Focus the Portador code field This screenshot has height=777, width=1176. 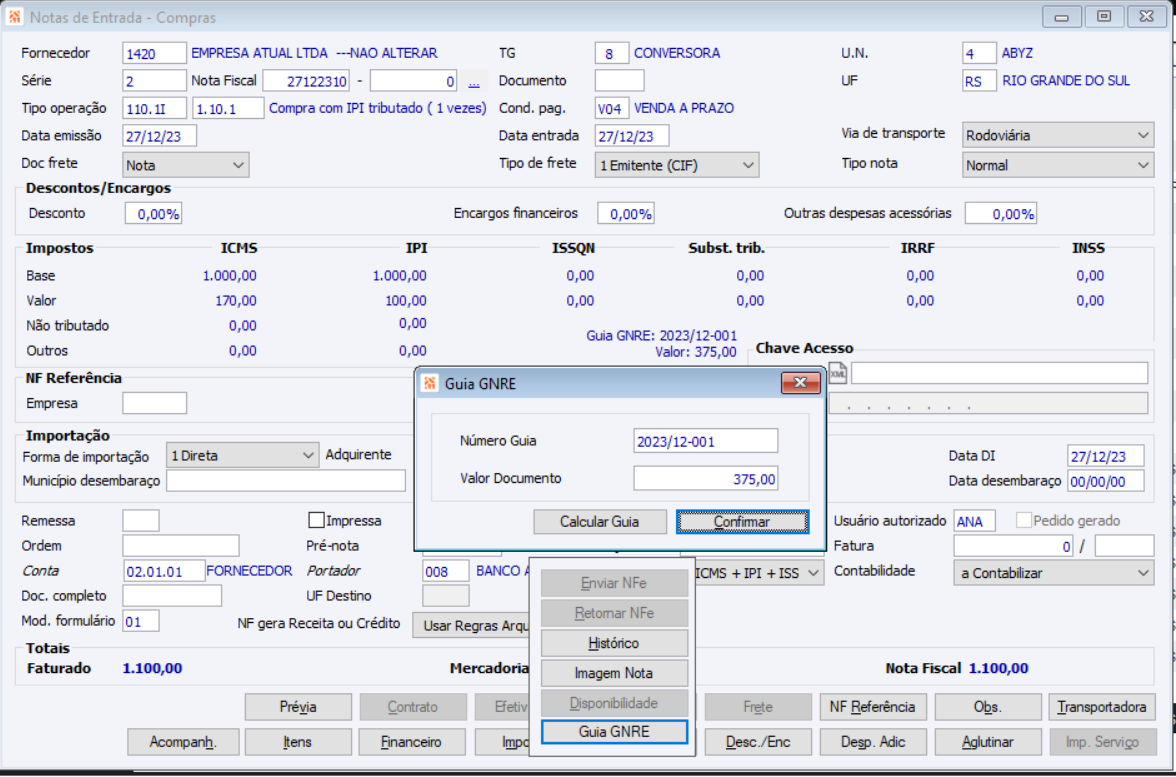coord(446,571)
